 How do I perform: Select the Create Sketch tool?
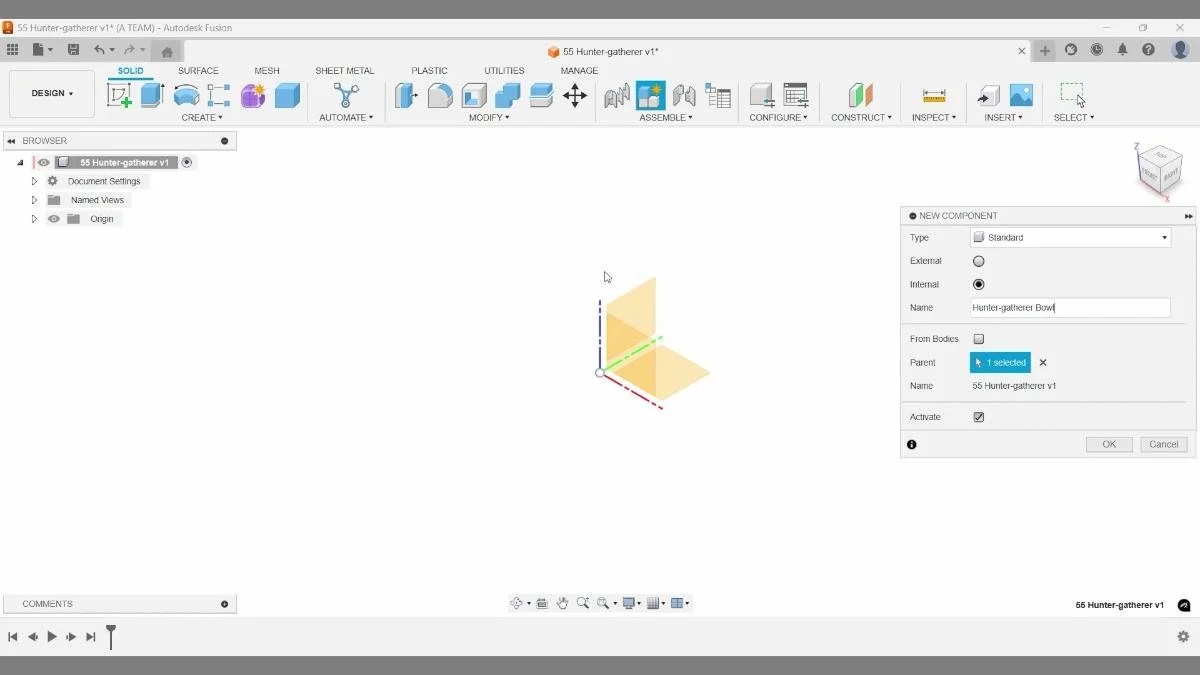click(120, 95)
